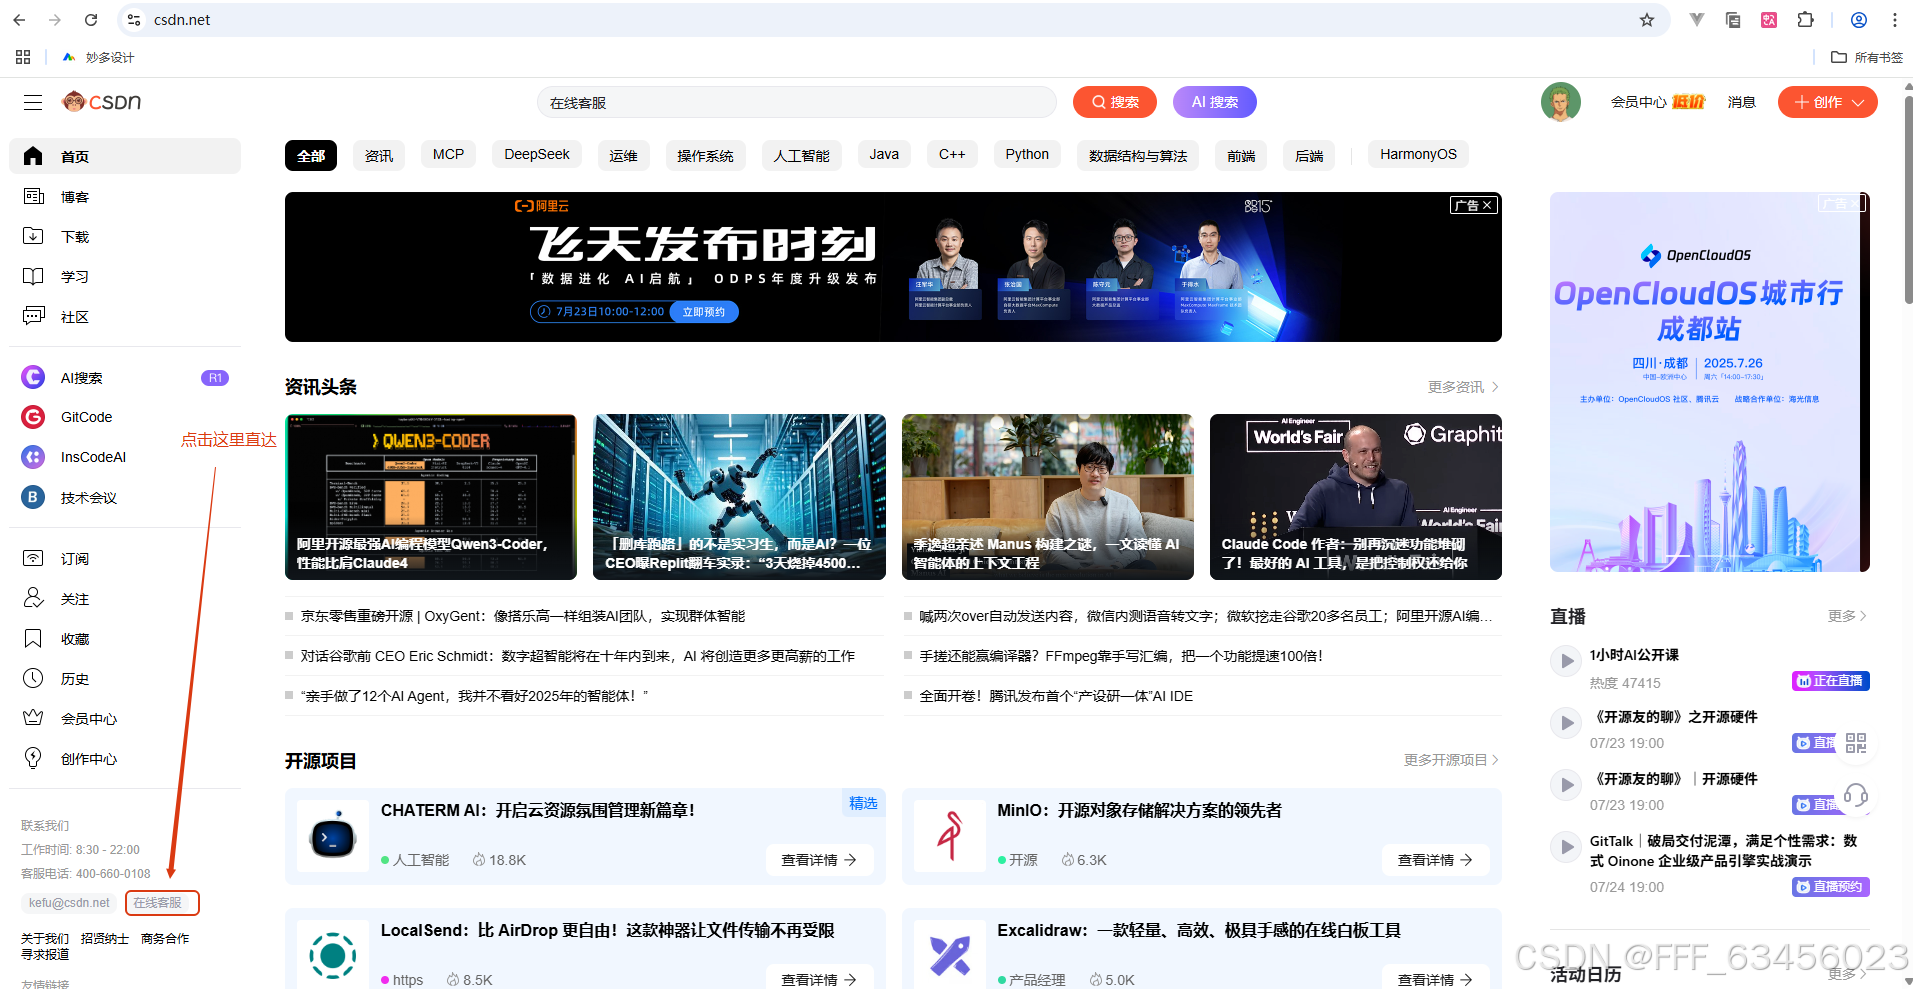Expand 更多 next to 直播
1913x989 pixels.
pos(1847,616)
